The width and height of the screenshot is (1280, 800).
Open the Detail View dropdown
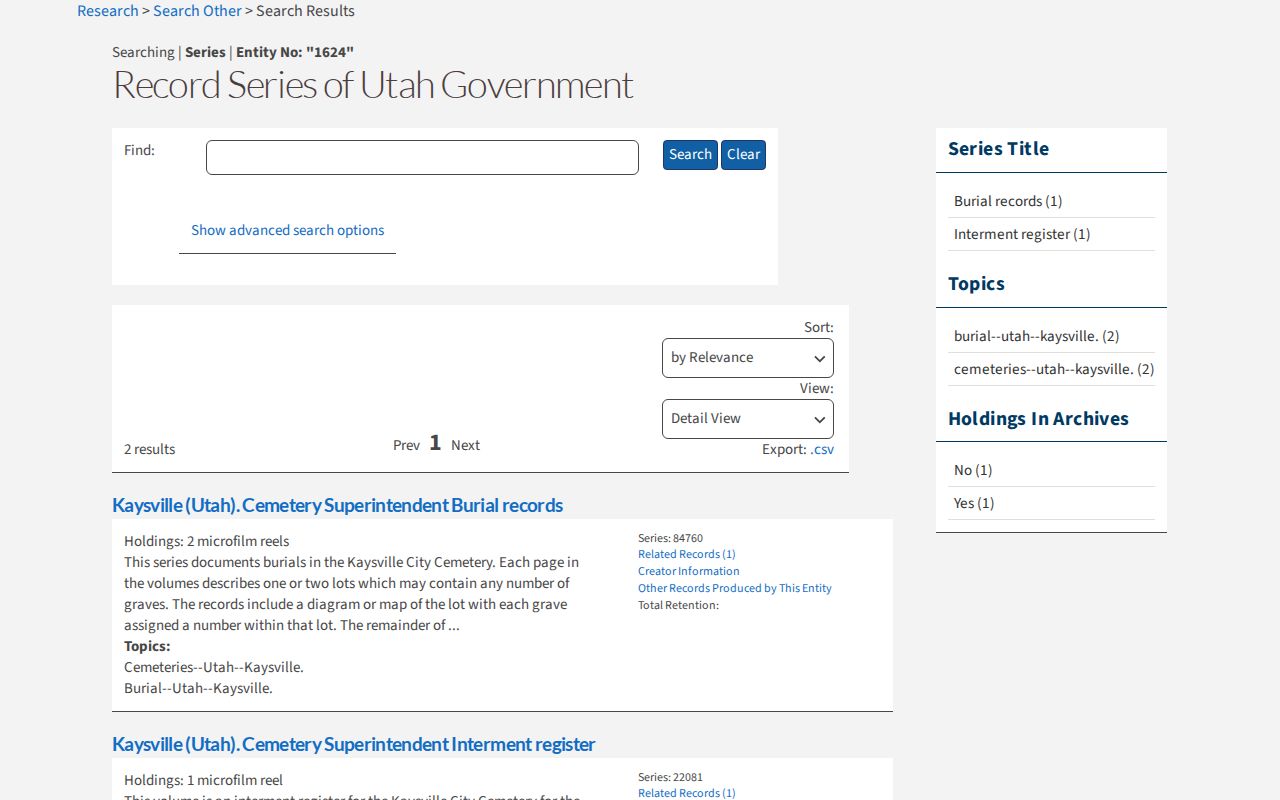tap(748, 419)
